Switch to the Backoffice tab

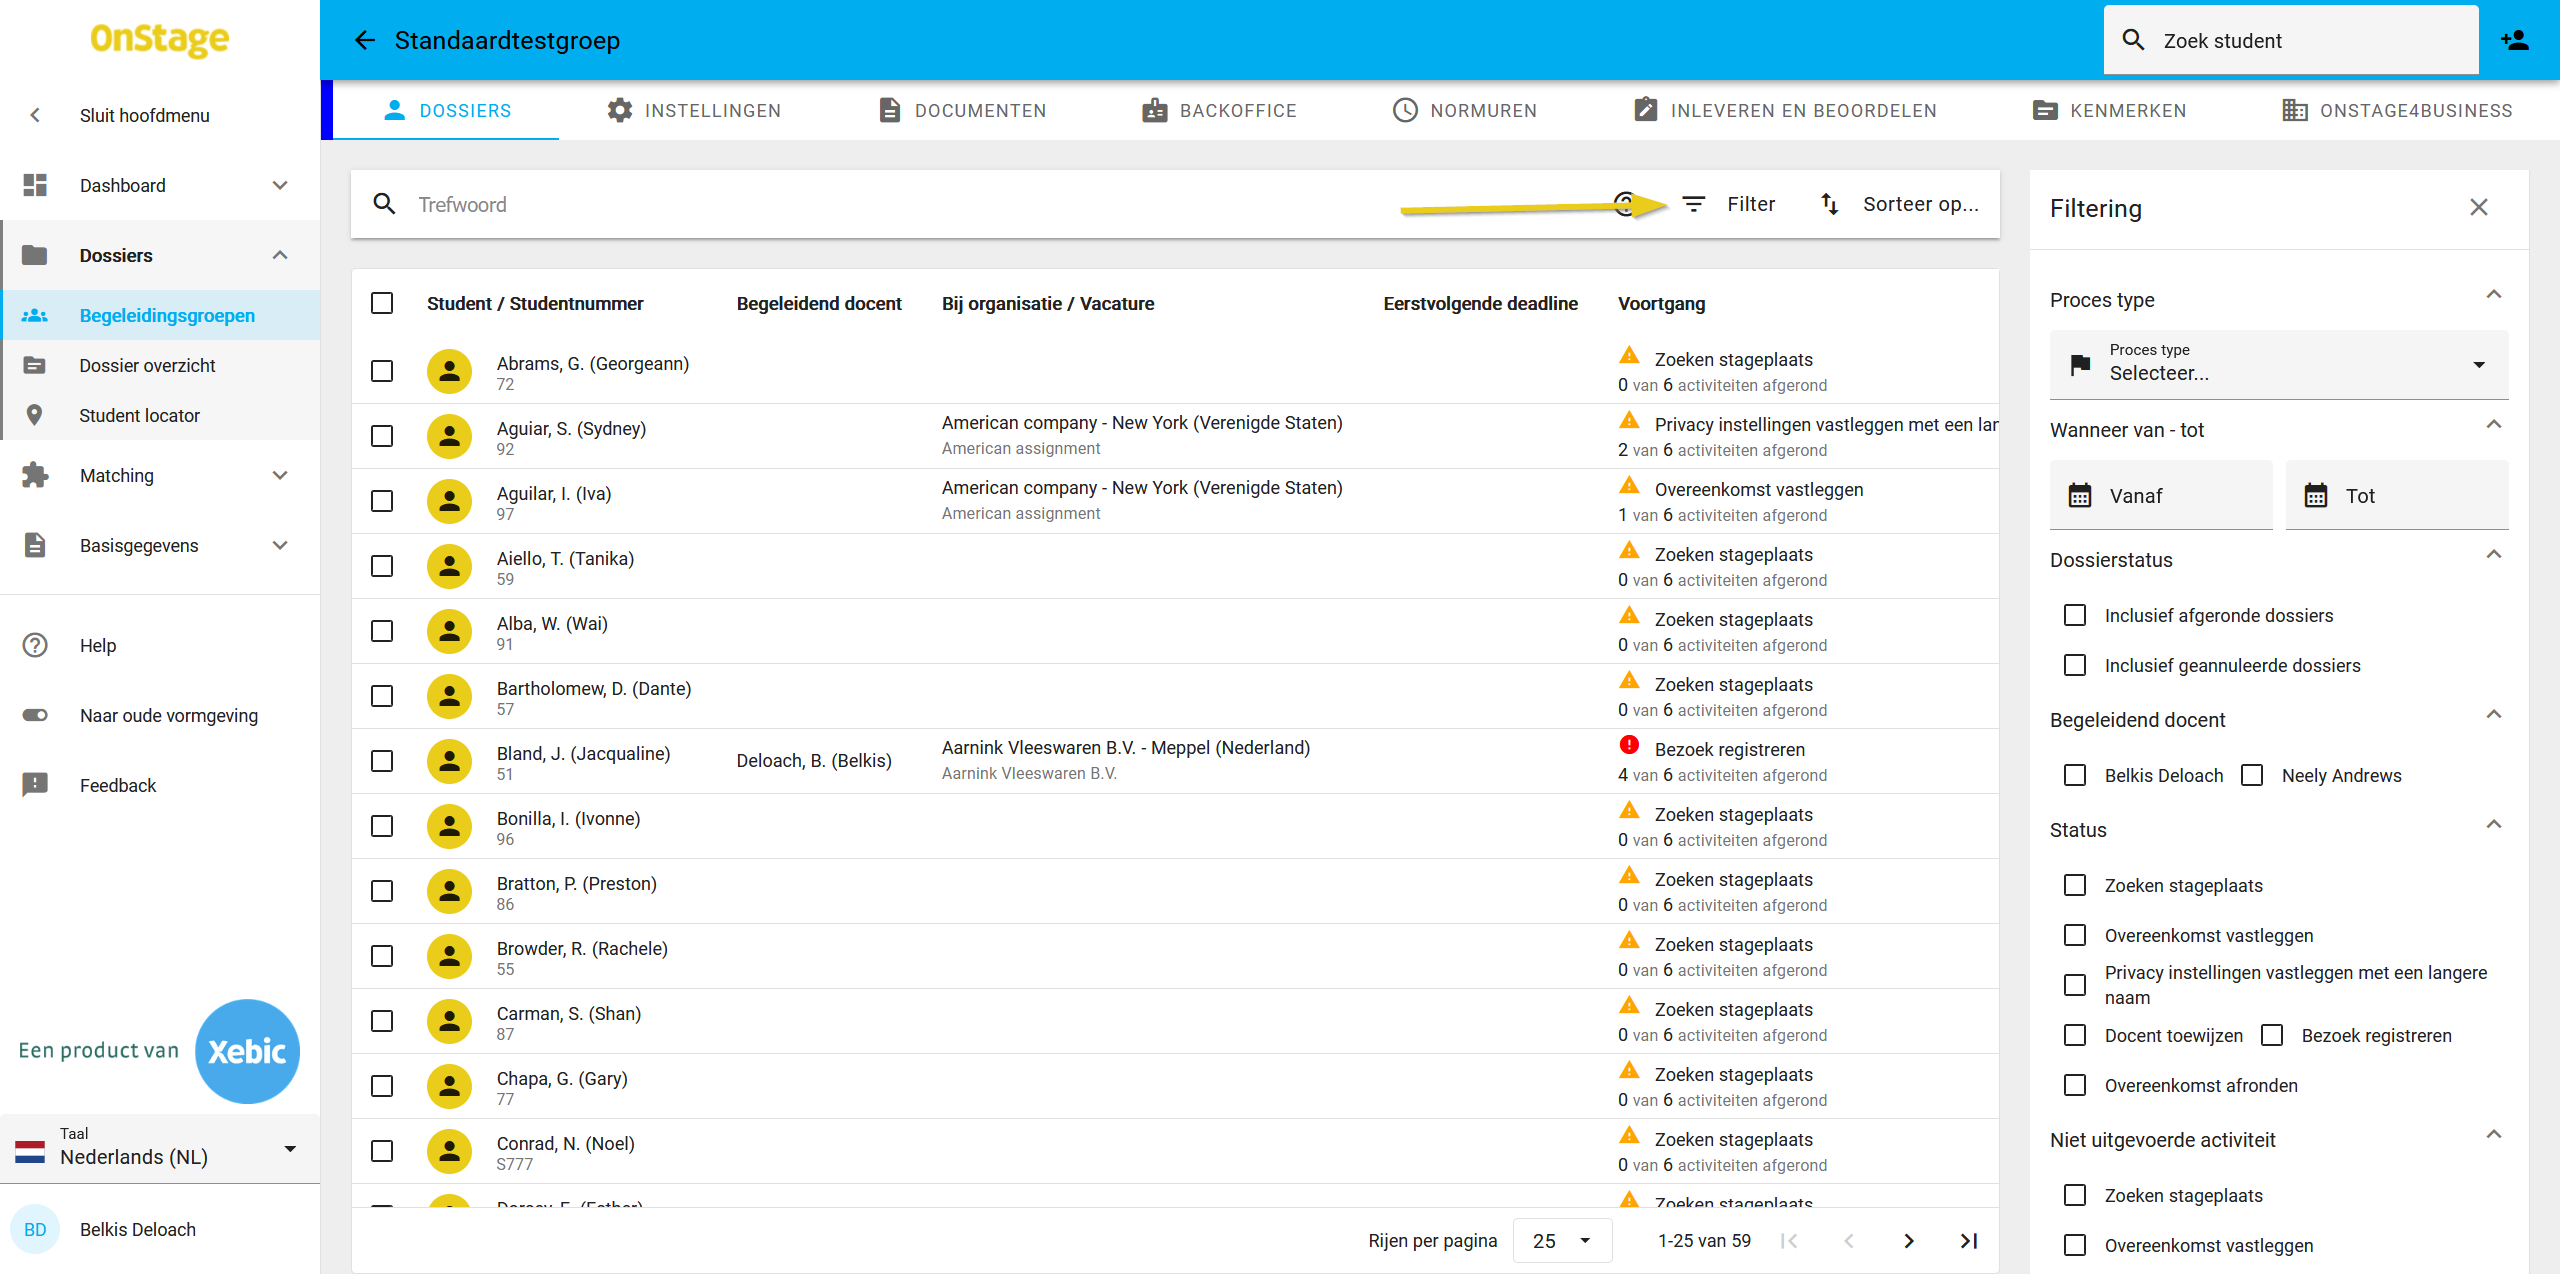(1219, 110)
